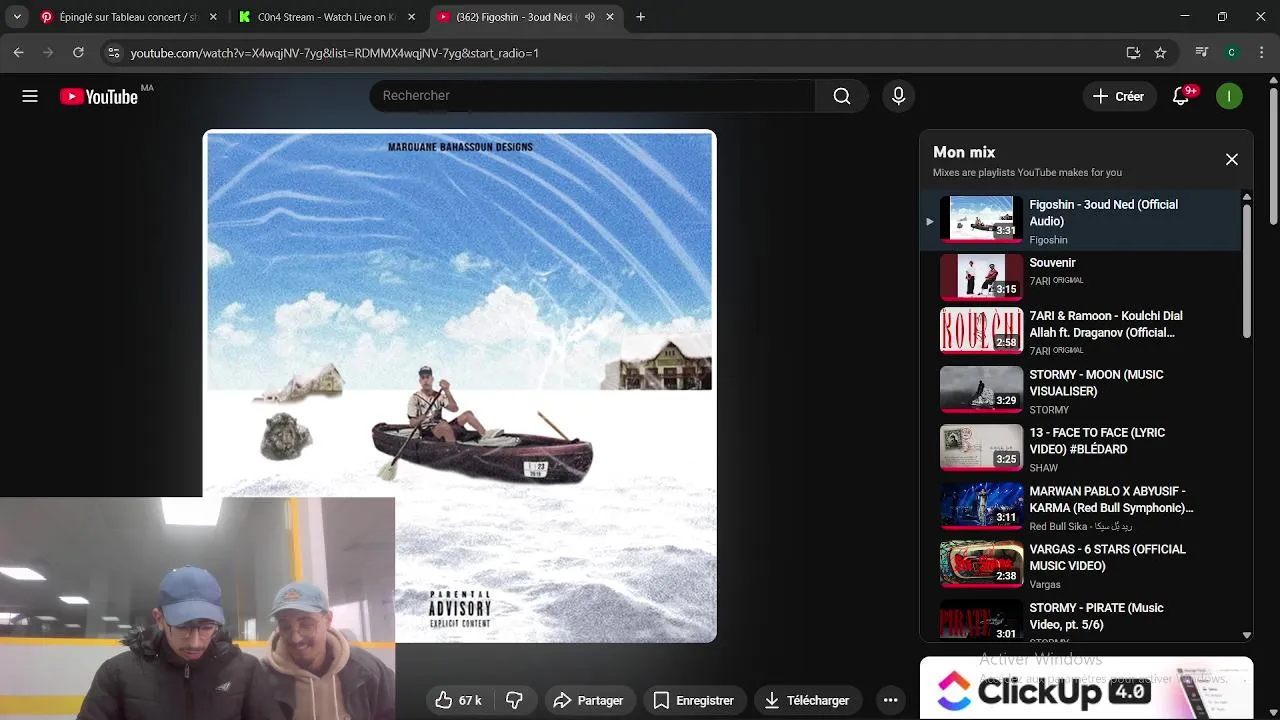The width and height of the screenshot is (1280, 720).
Task: Open STORMY channel name under MOON
Action: [x=1049, y=410]
